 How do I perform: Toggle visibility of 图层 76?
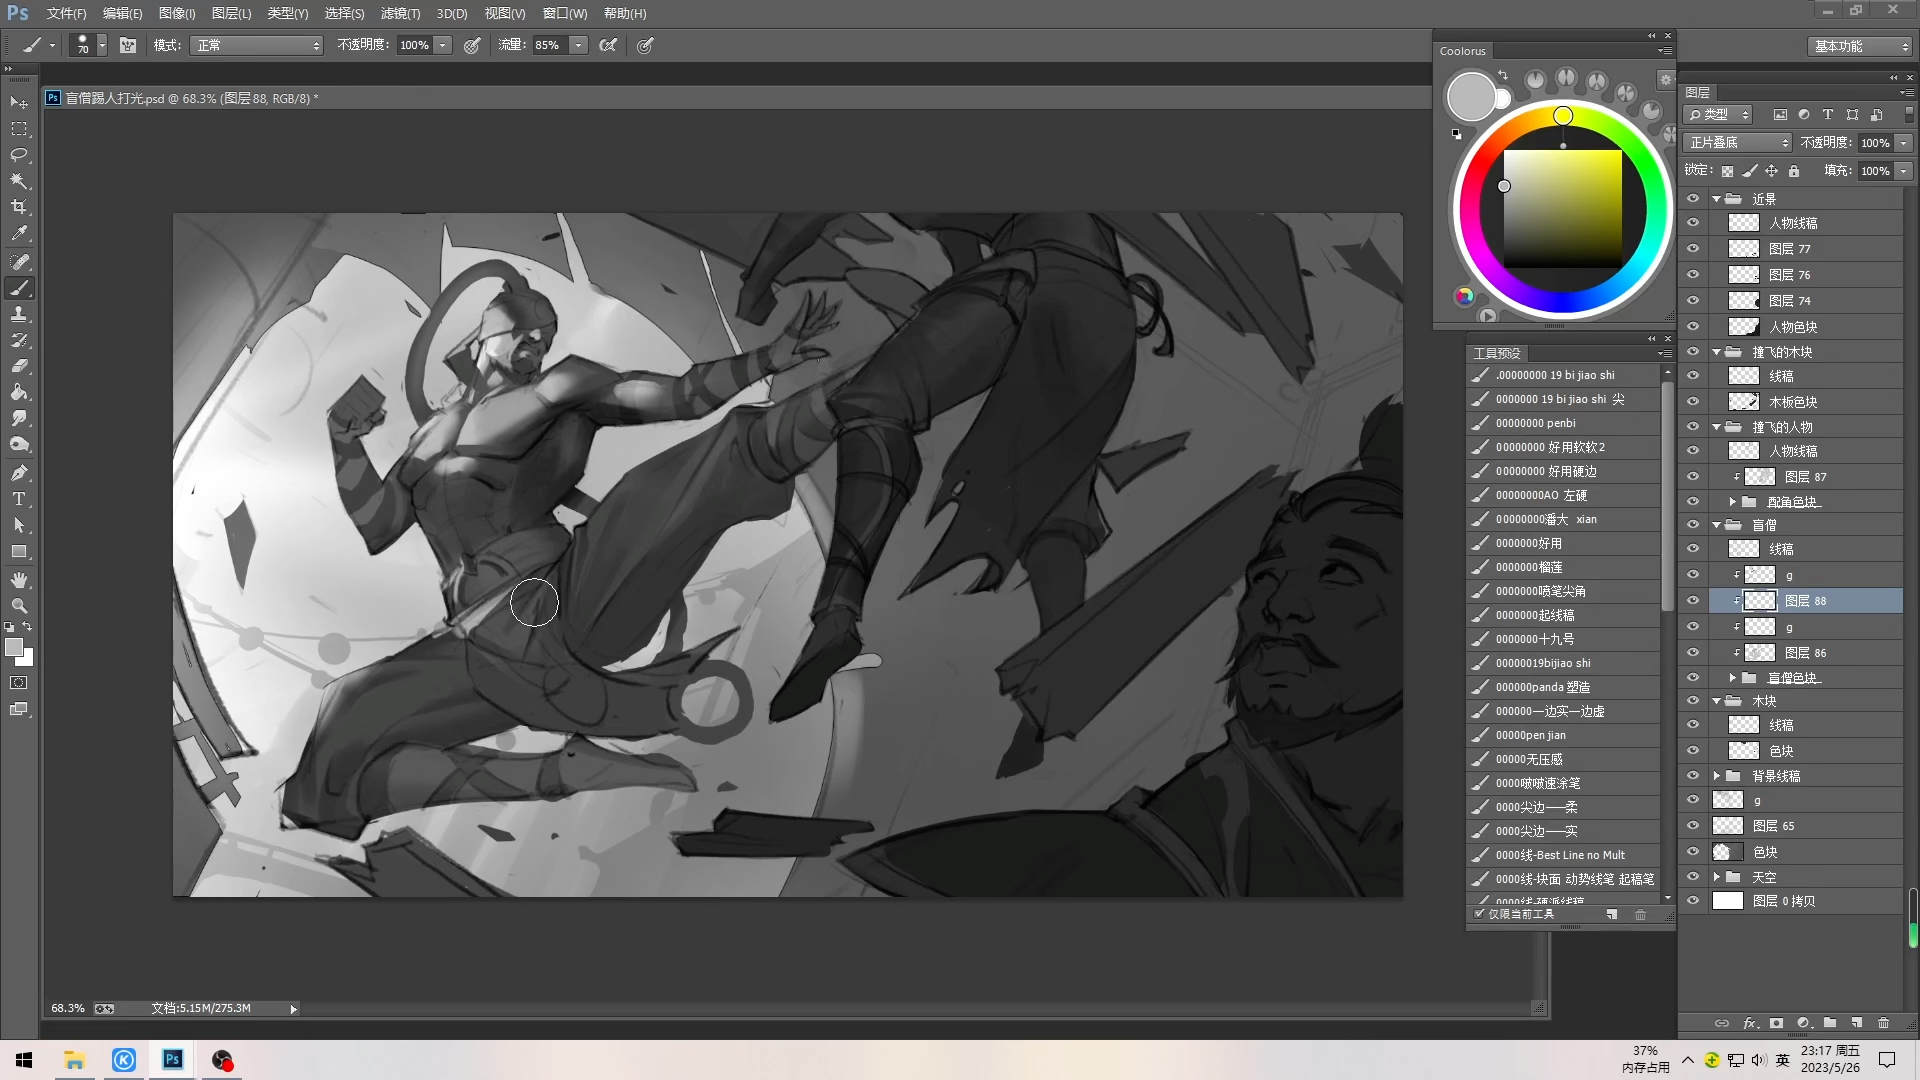coord(1693,275)
